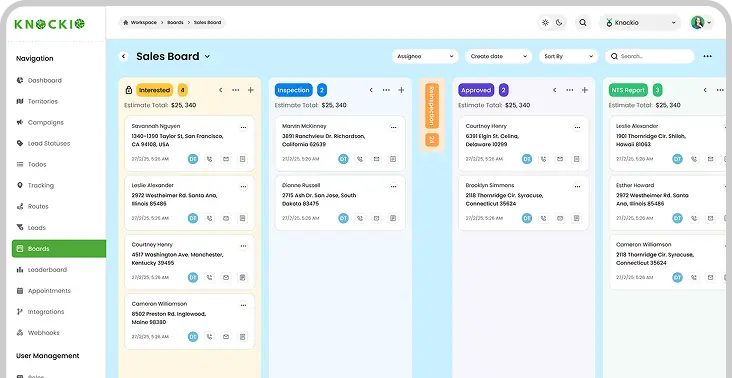Open the Cameron Williamson card in Interested
This screenshot has width=732, height=378.
(x=190, y=322)
